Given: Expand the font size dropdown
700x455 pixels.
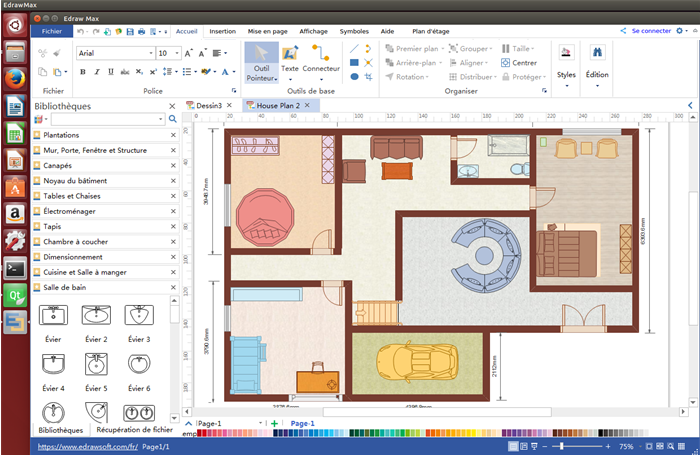Looking at the screenshot, I should click(x=178, y=53).
